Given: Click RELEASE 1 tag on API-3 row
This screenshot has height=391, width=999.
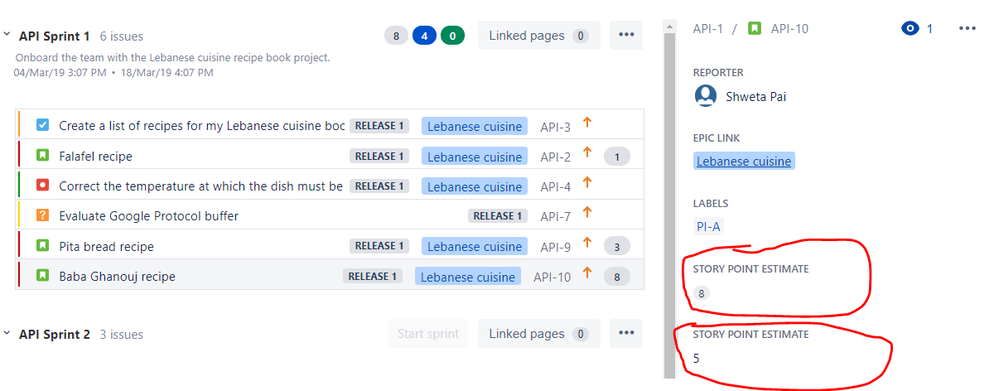Looking at the screenshot, I should (x=379, y=125).
